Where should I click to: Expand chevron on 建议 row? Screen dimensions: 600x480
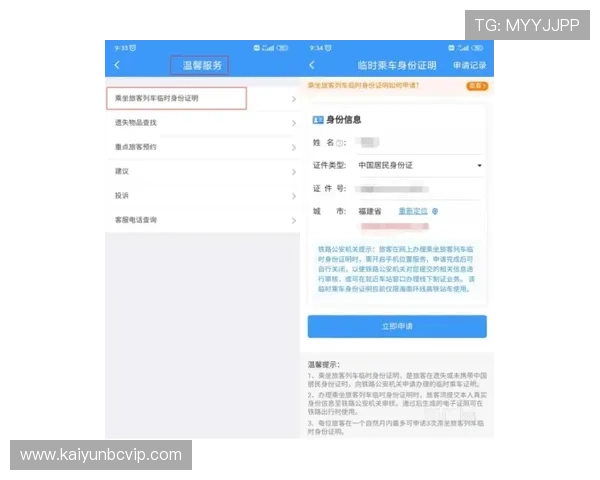[x=293, y=172]
